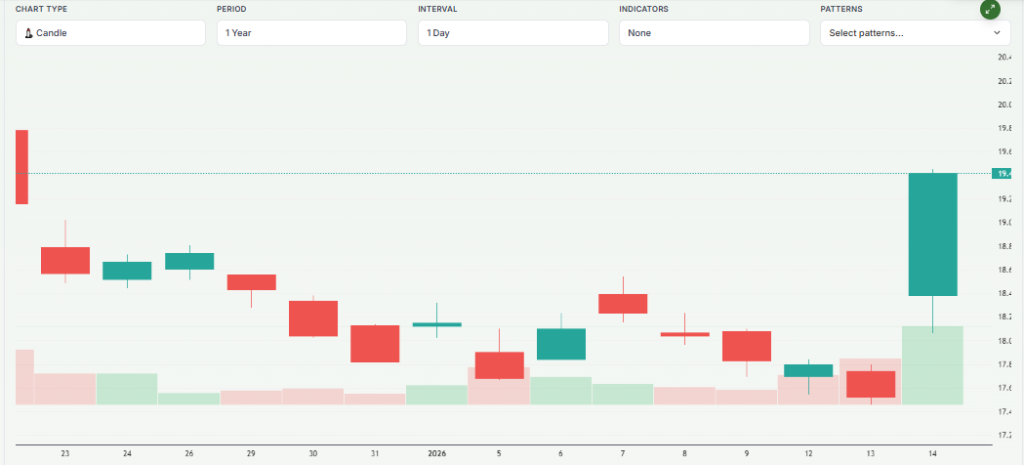
Task: Click the 23 date axis label
Action: click(x=65, y=453)
